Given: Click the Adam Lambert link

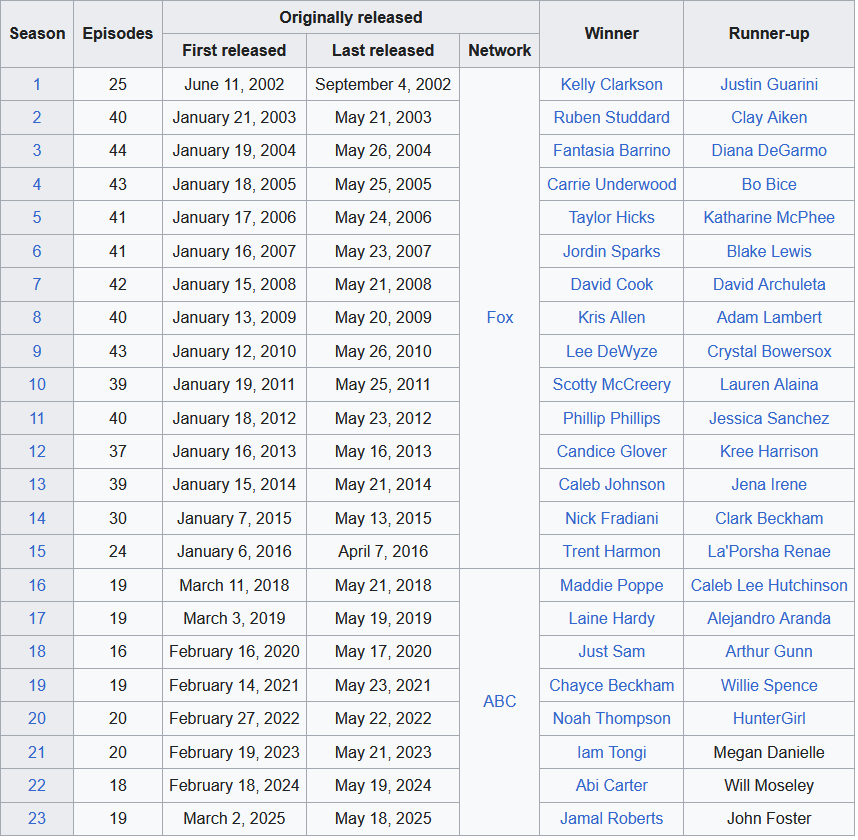Looking at the screenshot, I should pos(769,317).
